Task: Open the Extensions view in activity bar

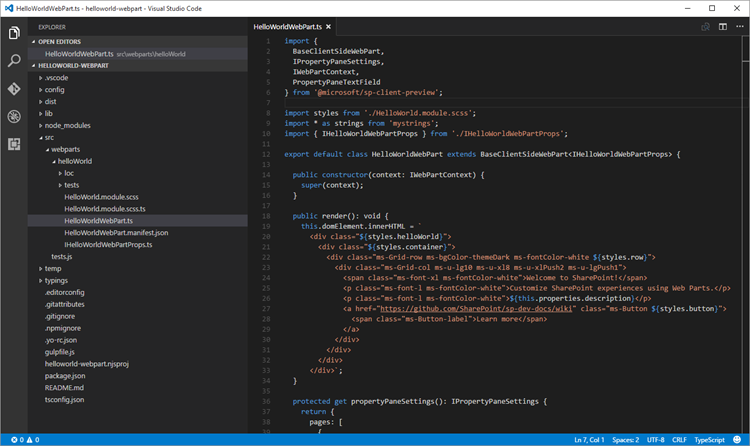Action: pos(14,144)
